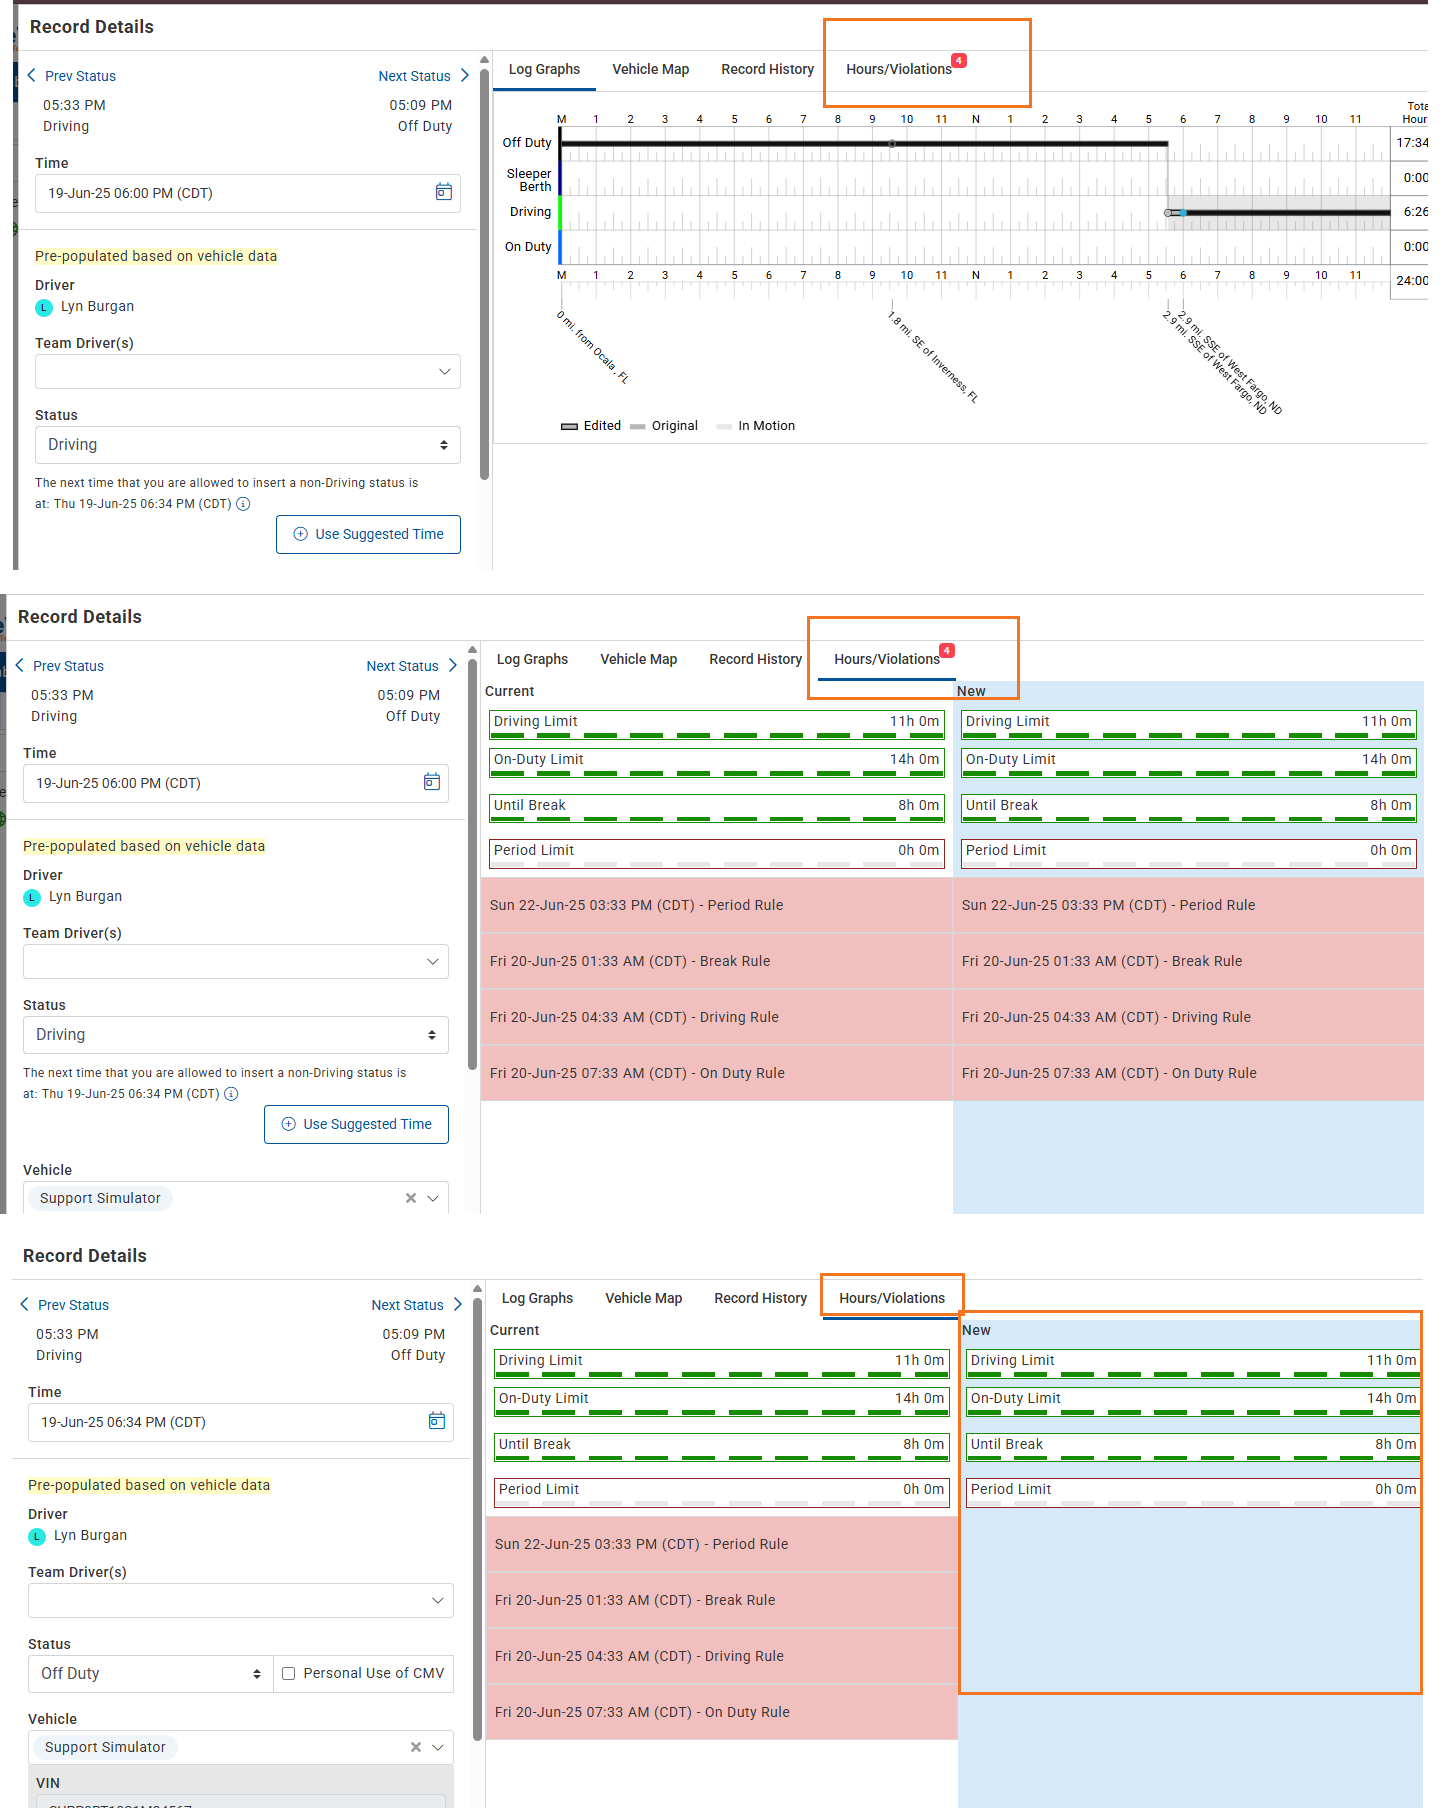Click the Time field showing 06:34 PM (CDT)
This screenshot has width=1444, height=1808.
(241, 1422)
